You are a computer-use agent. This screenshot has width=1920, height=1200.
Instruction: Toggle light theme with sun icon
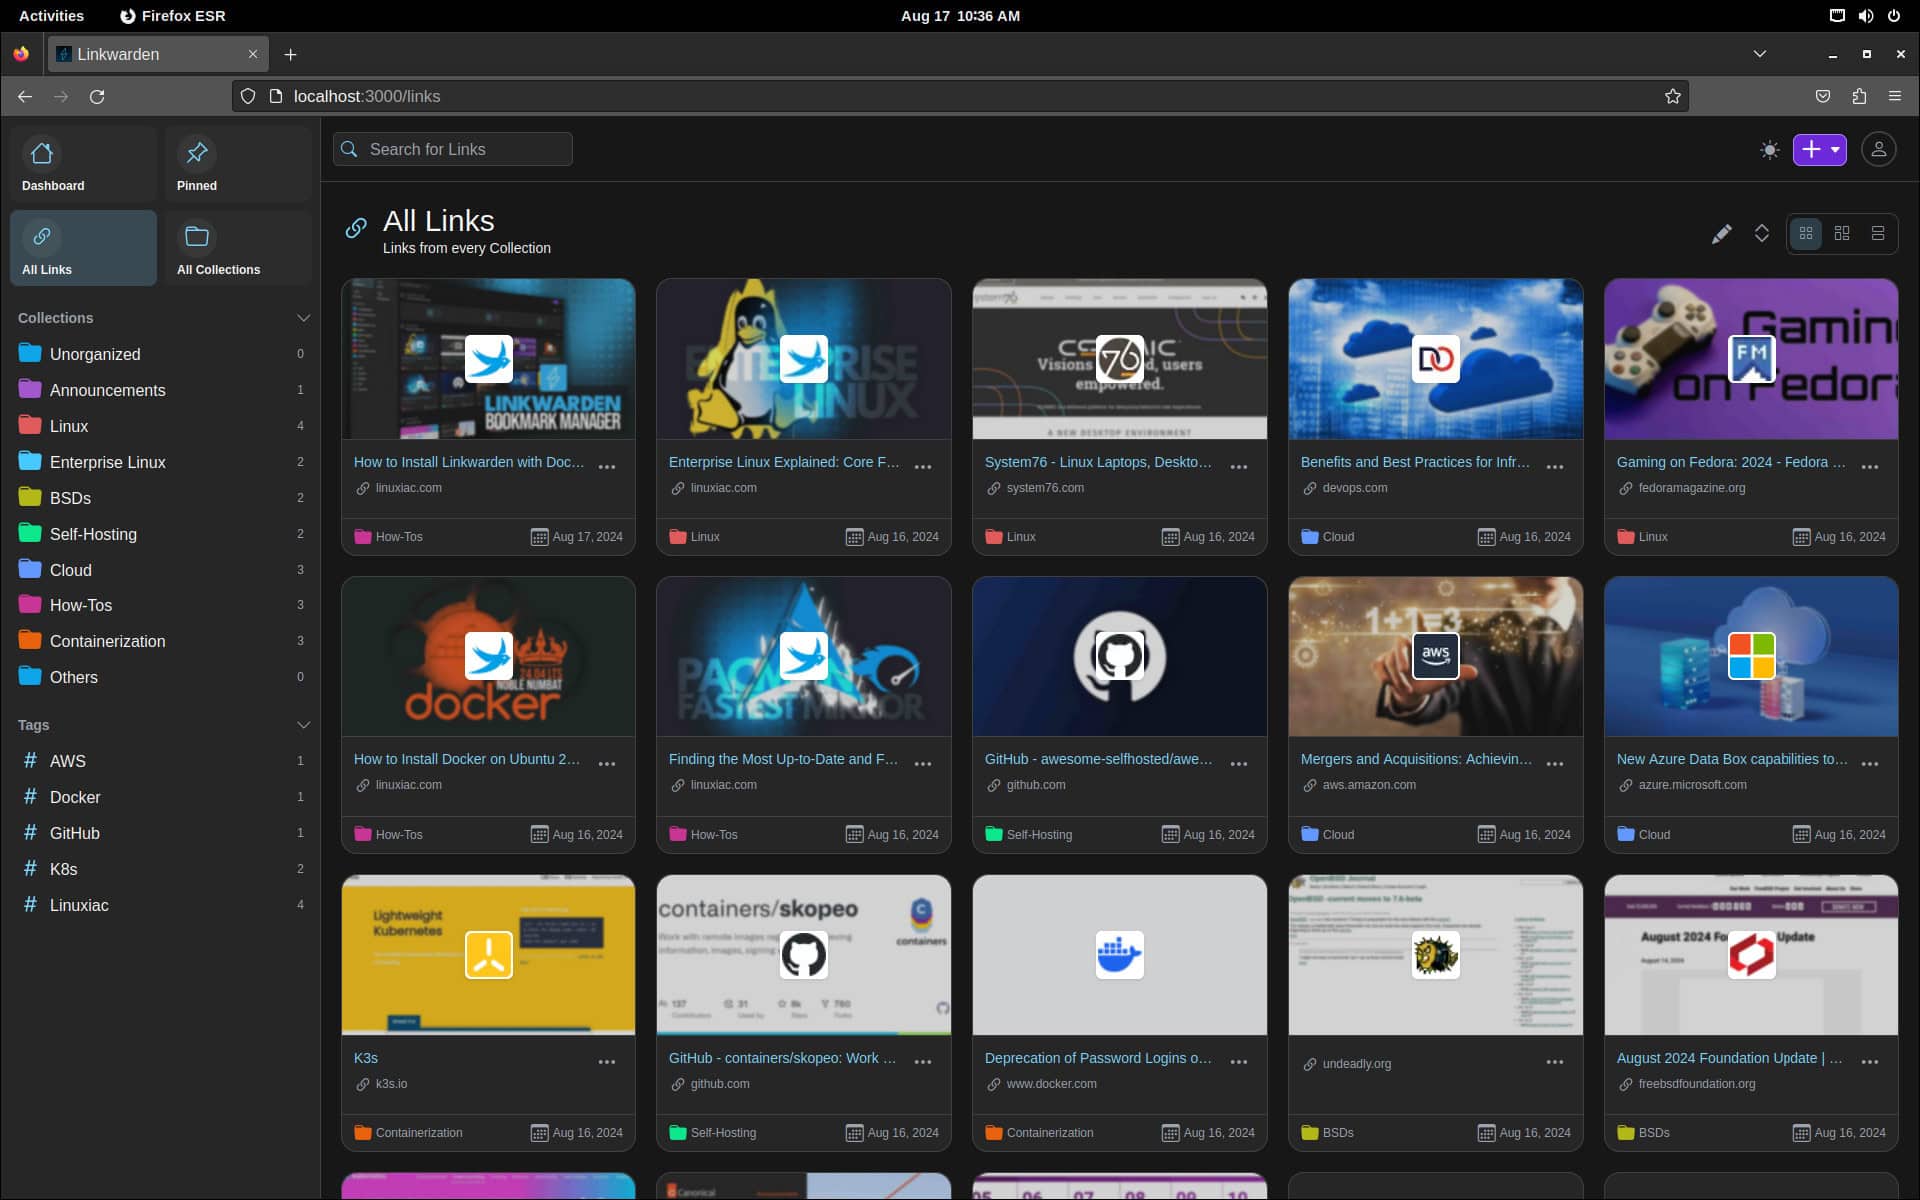[1769, 150]
